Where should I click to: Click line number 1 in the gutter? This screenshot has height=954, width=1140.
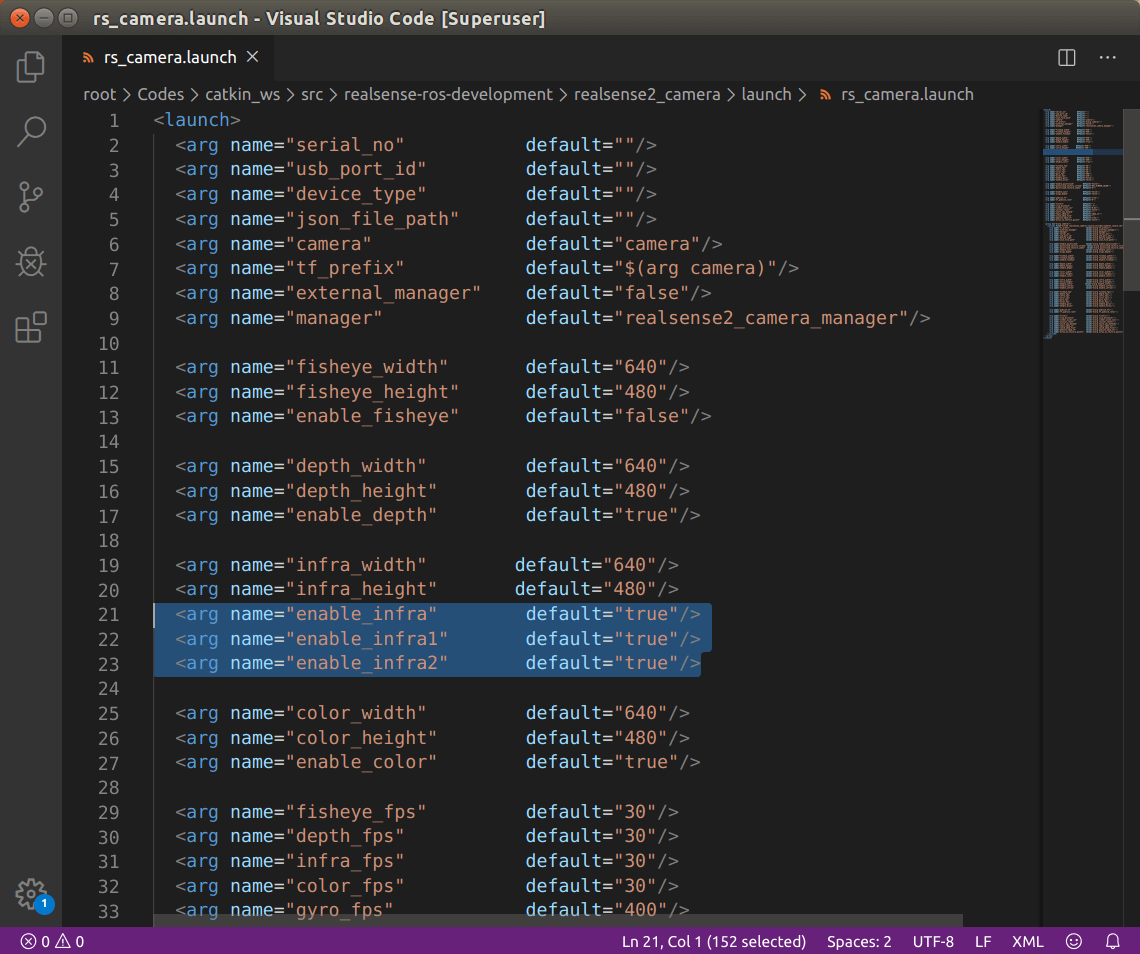point(113,121)
